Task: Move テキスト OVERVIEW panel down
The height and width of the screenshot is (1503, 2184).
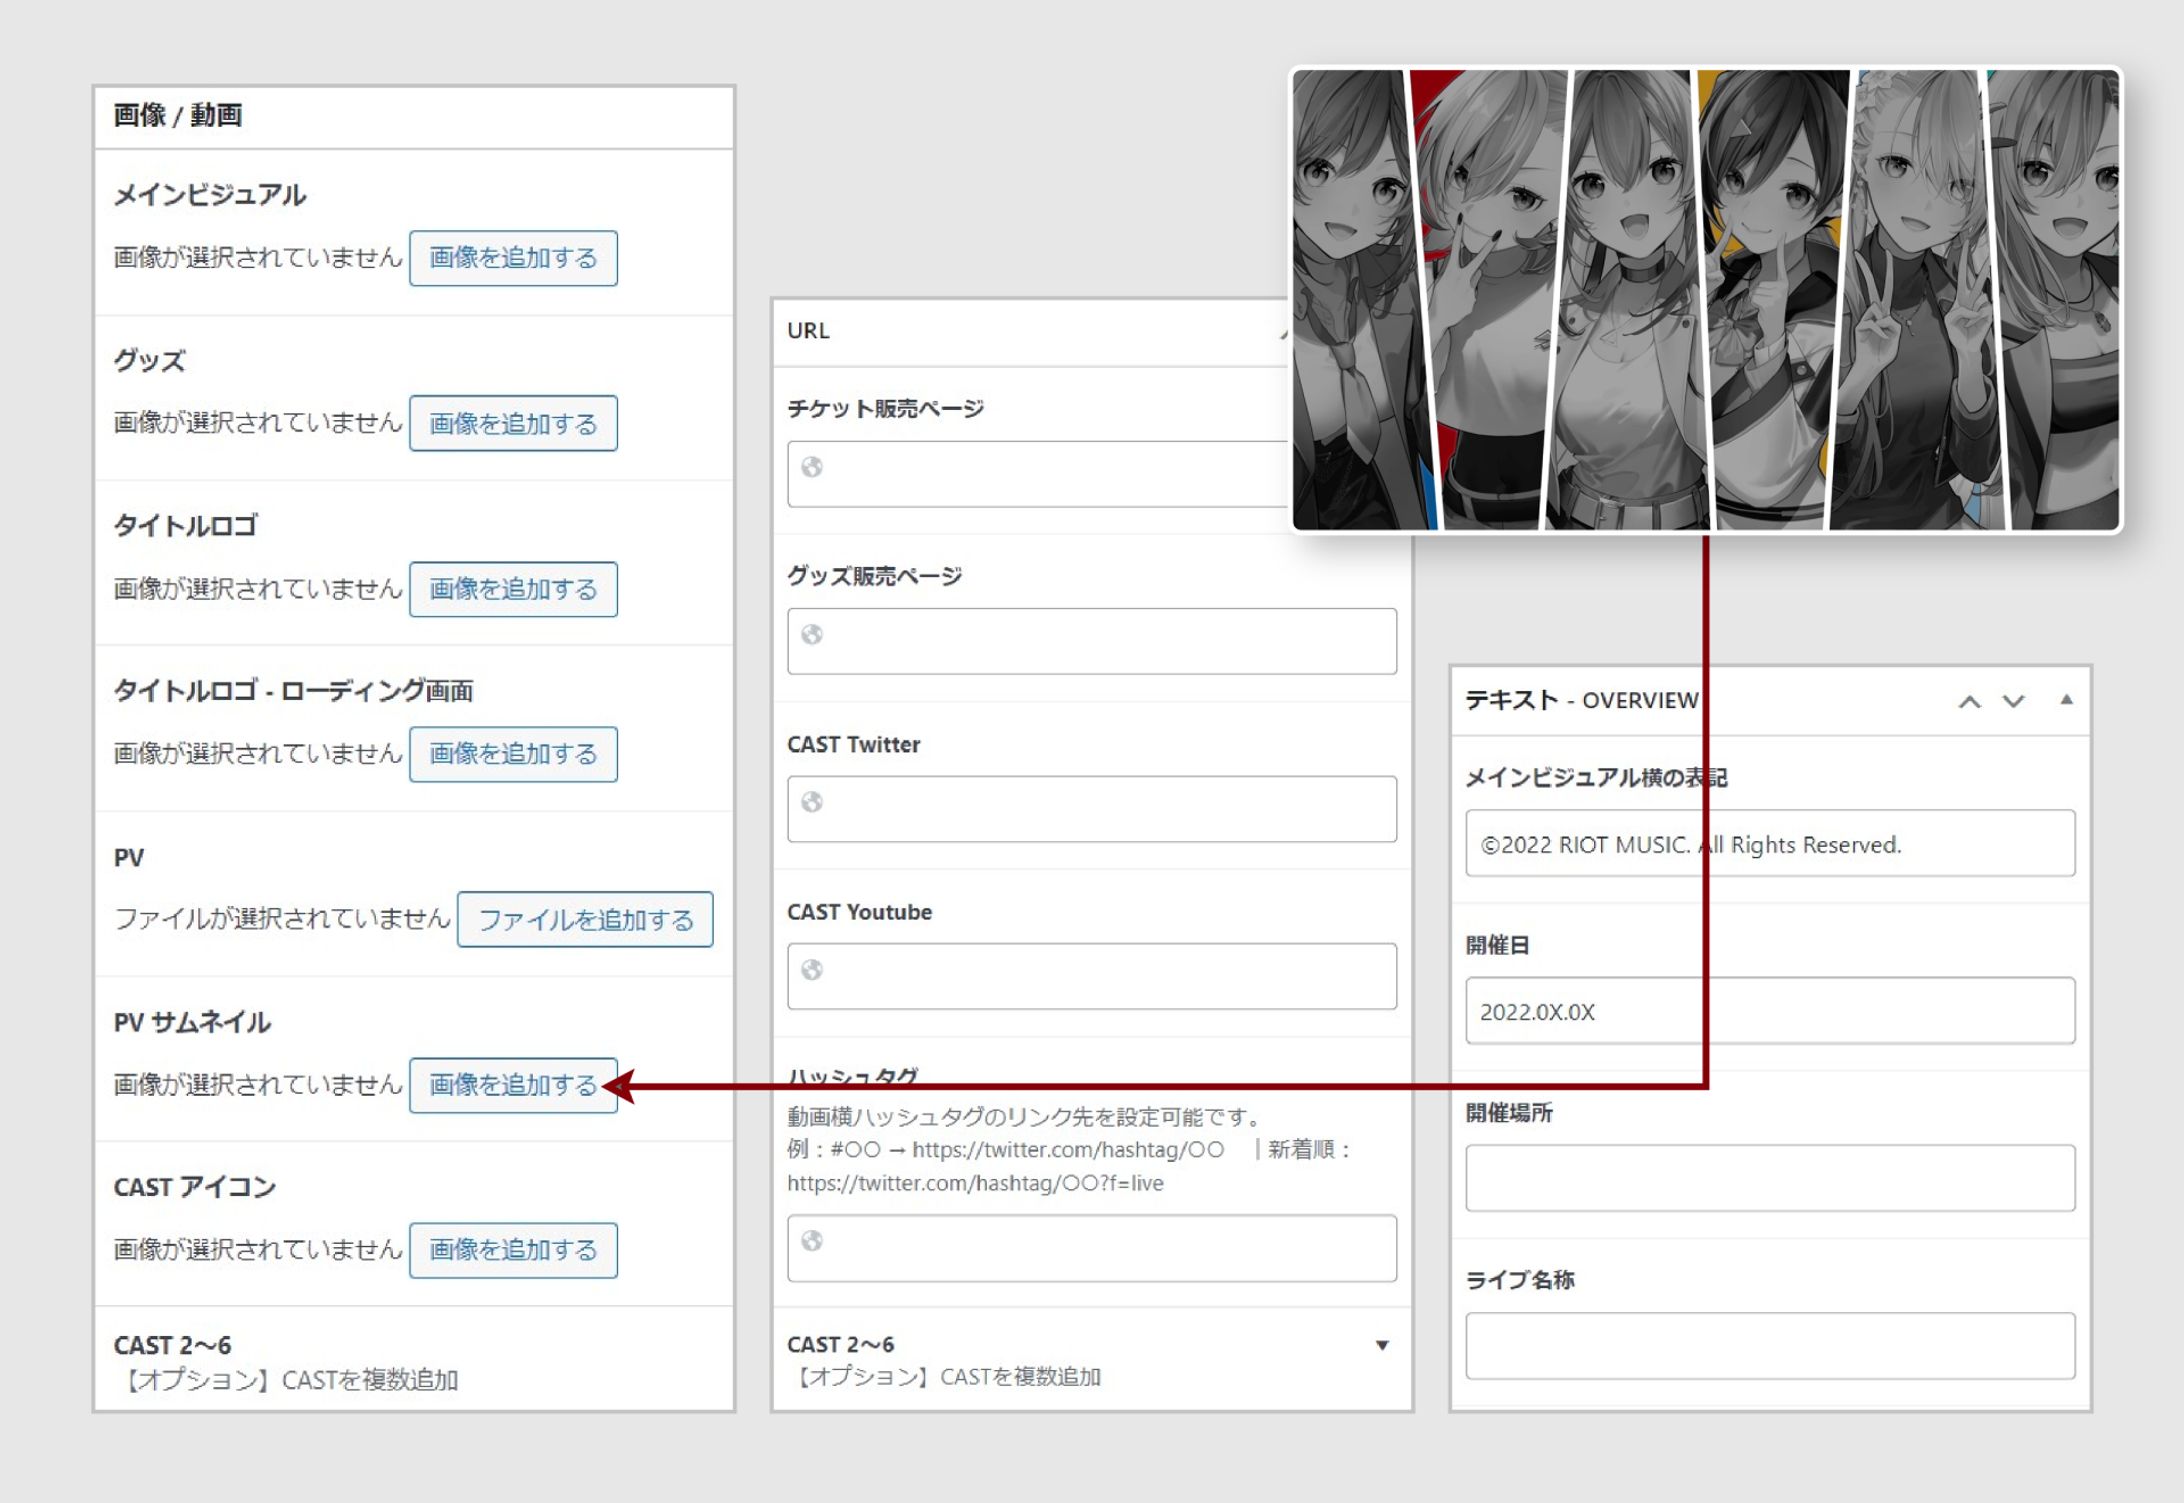Action: [2013, 702]
